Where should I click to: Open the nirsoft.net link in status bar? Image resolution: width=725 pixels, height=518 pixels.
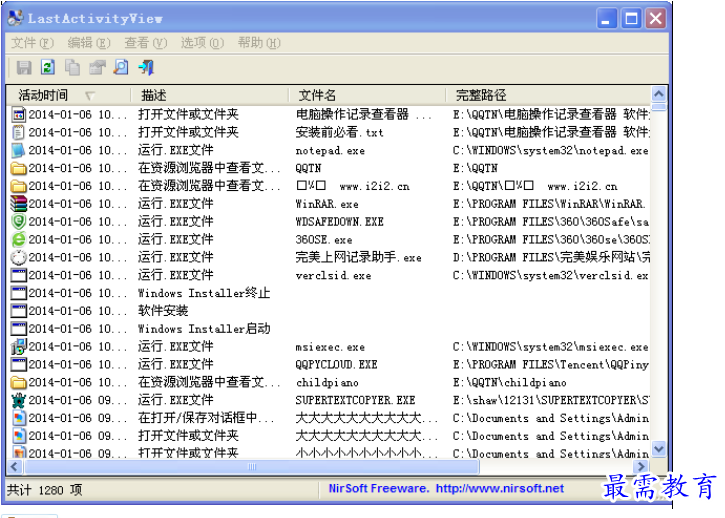click(x=499, y=488)
